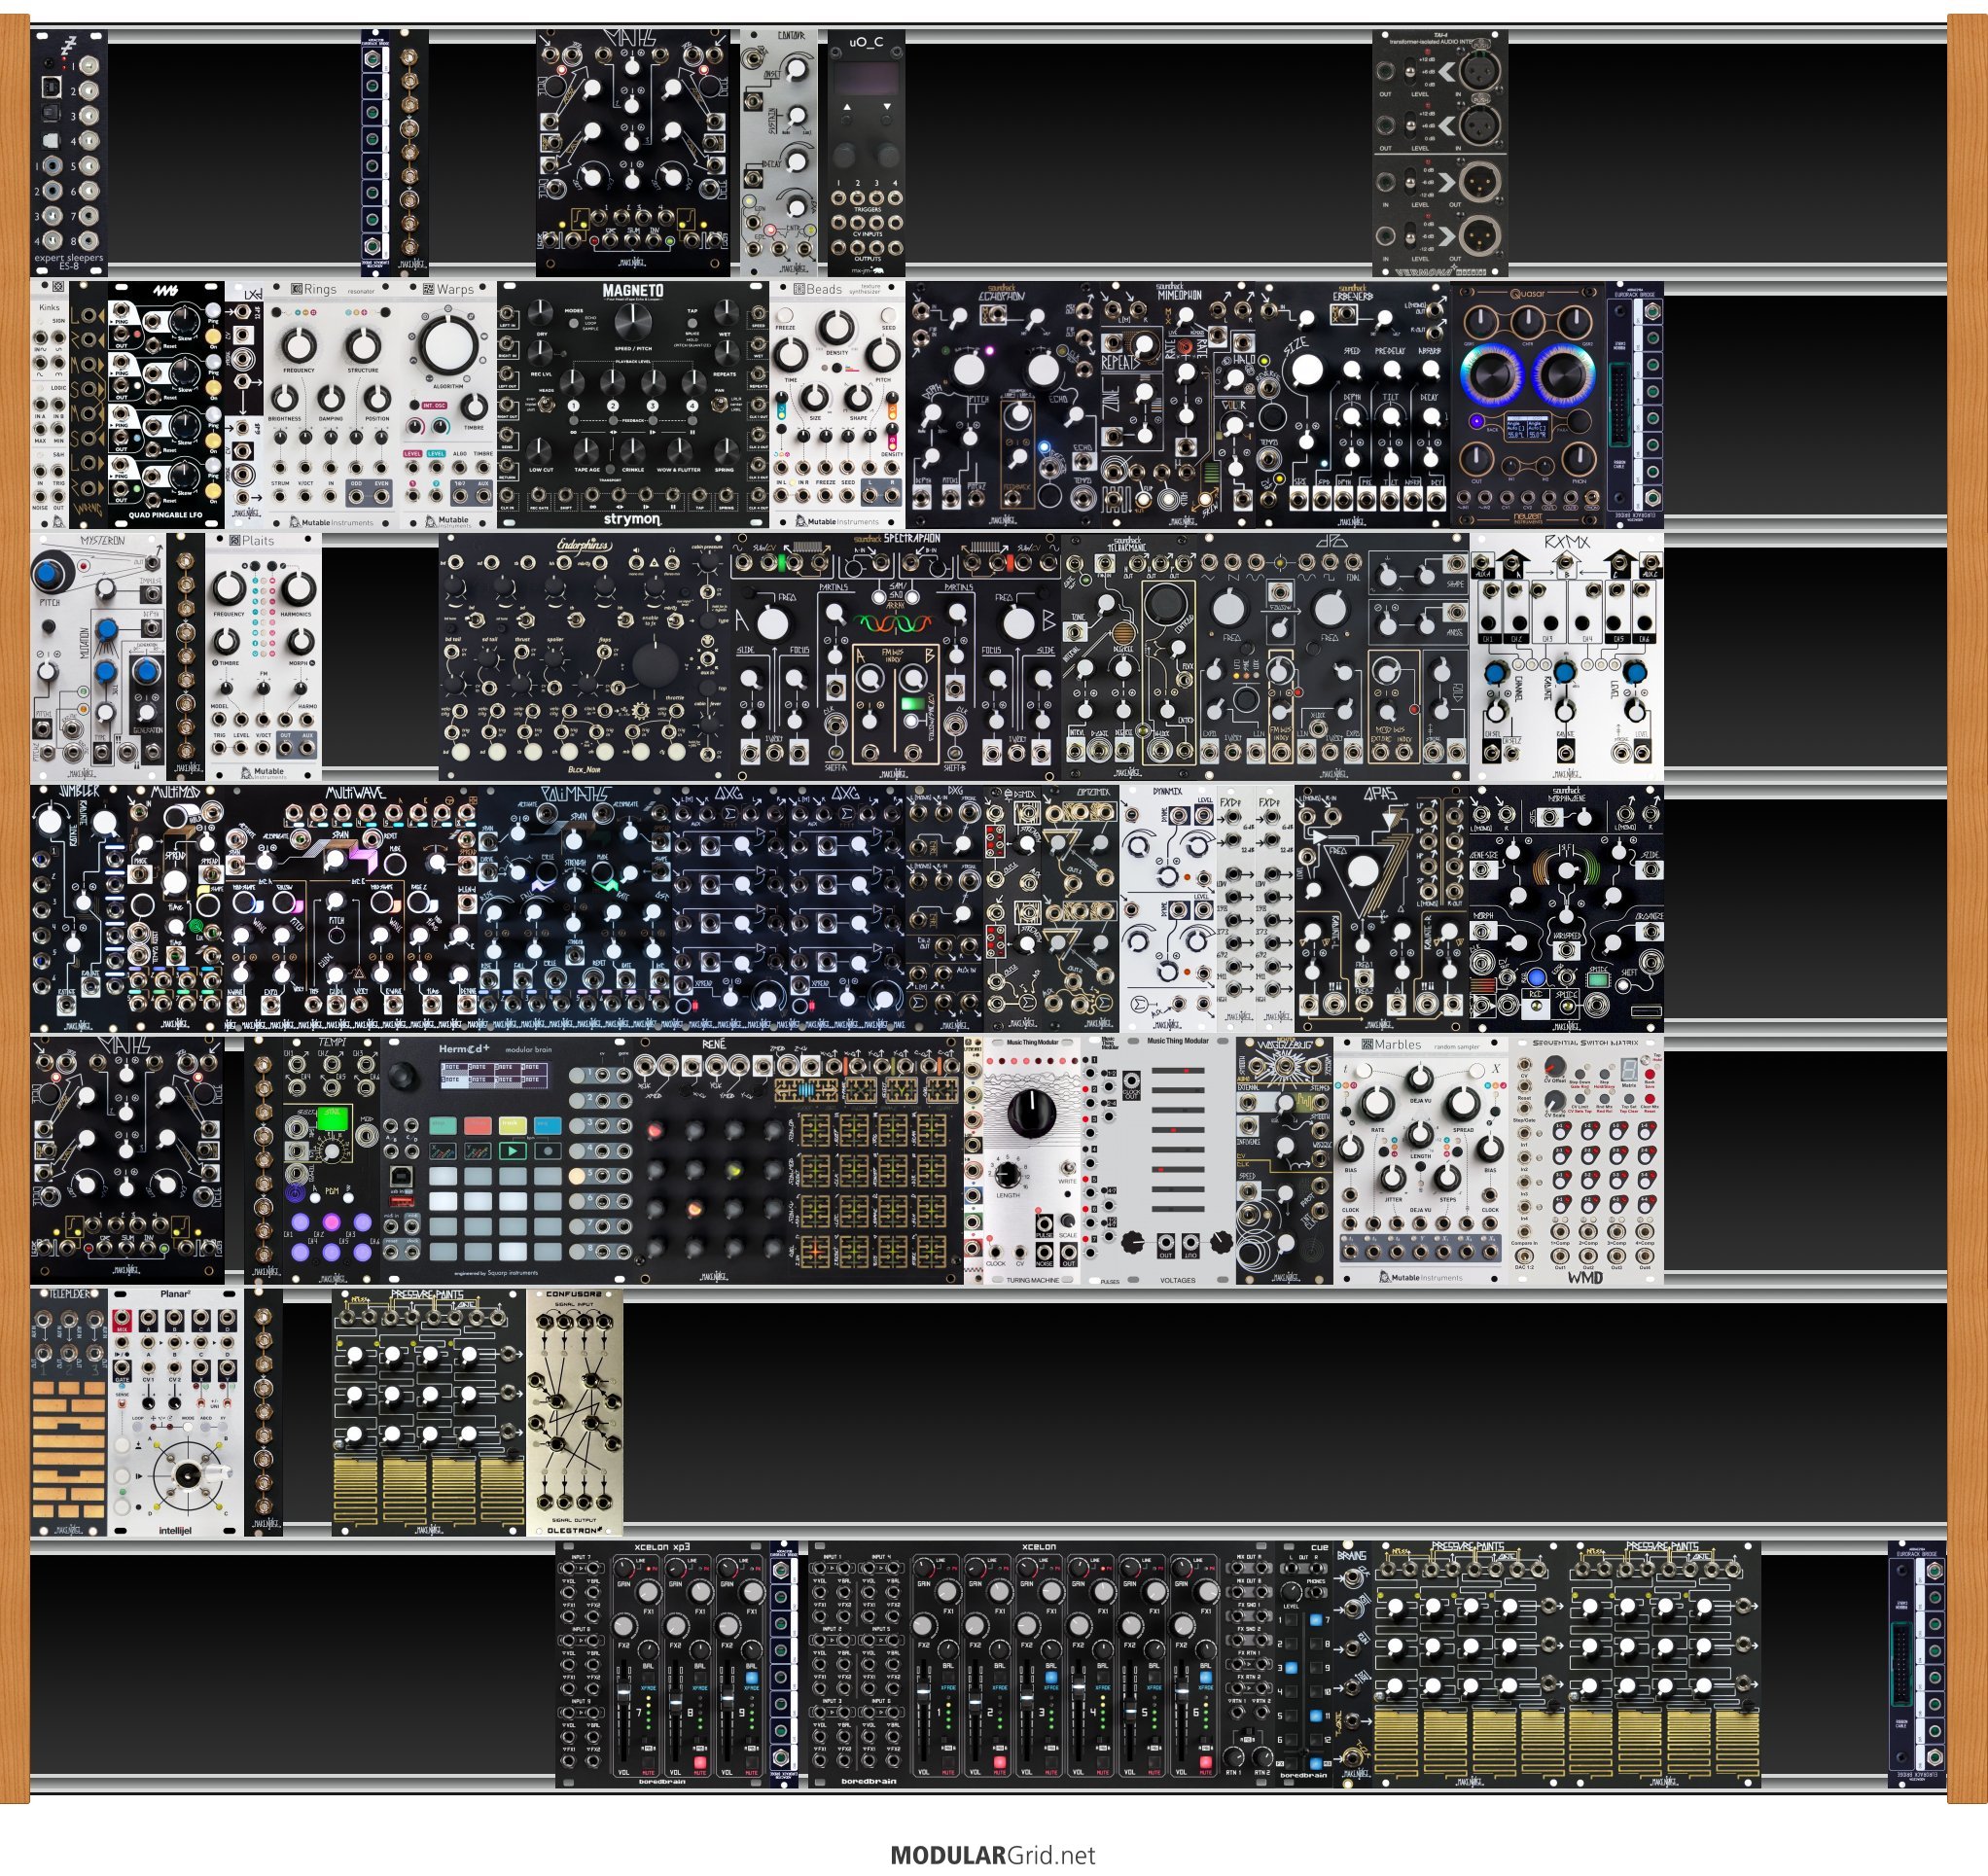Select the Multiwave module
This screenshot has width=1988, height=1876.
pyautogui.click(x=351, y=908)
